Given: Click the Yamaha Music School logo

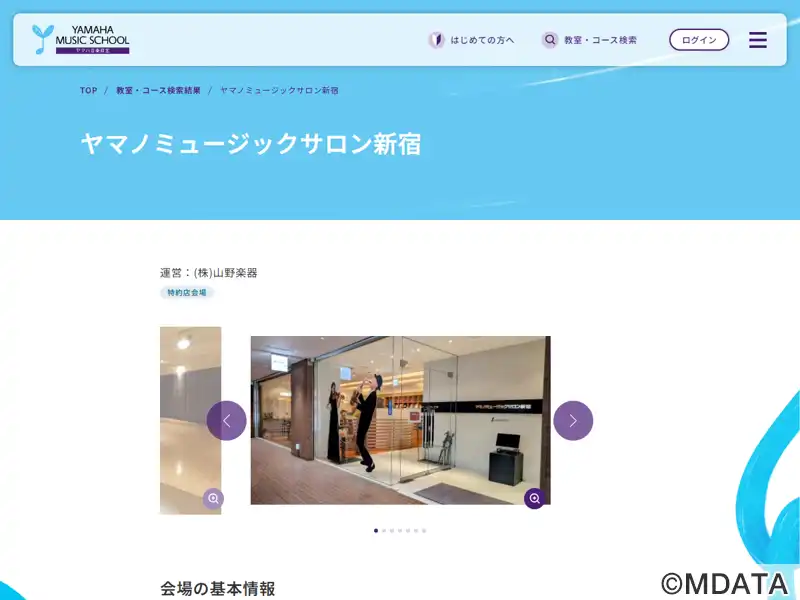Looking at the screenshot, I should coord(81,39).
